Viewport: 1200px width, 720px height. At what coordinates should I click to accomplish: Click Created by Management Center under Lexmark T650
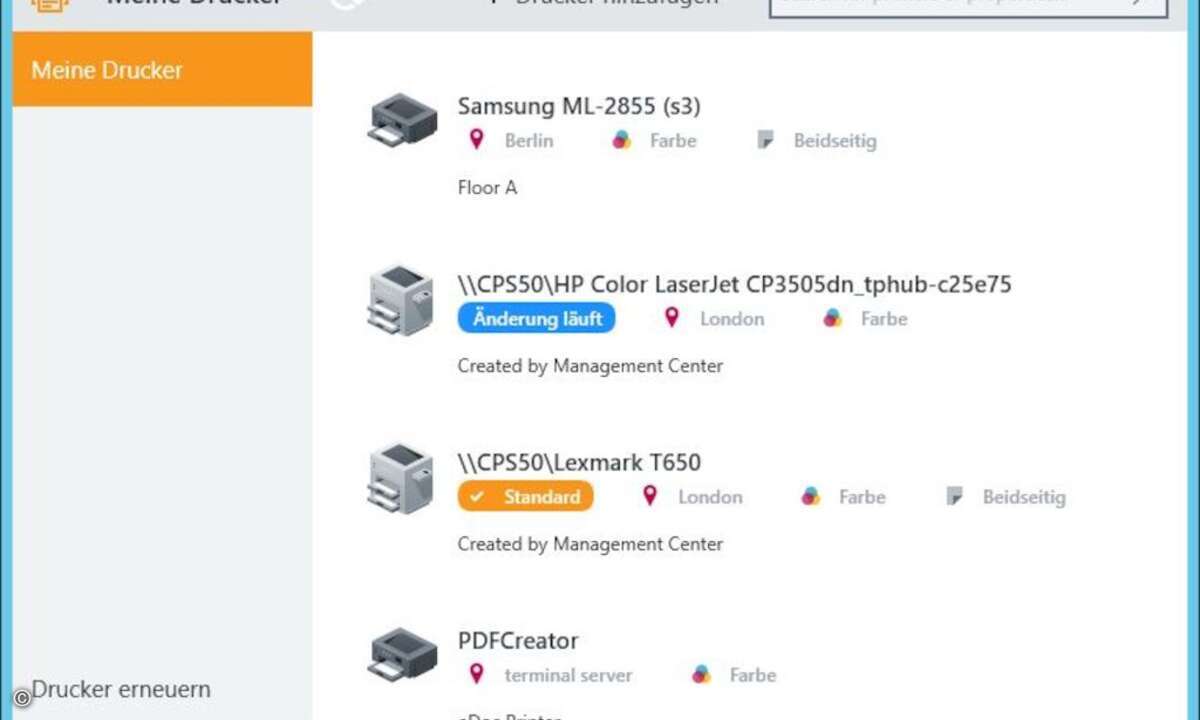point(590,544)
